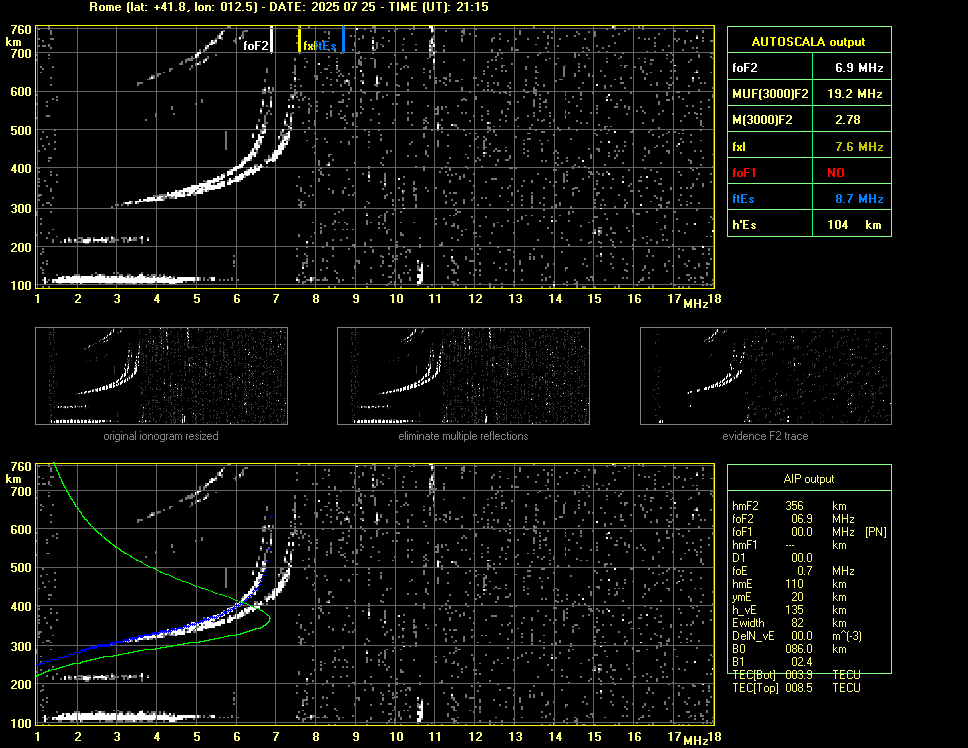Select the B0 value '086.0' in AIP output

799,649
